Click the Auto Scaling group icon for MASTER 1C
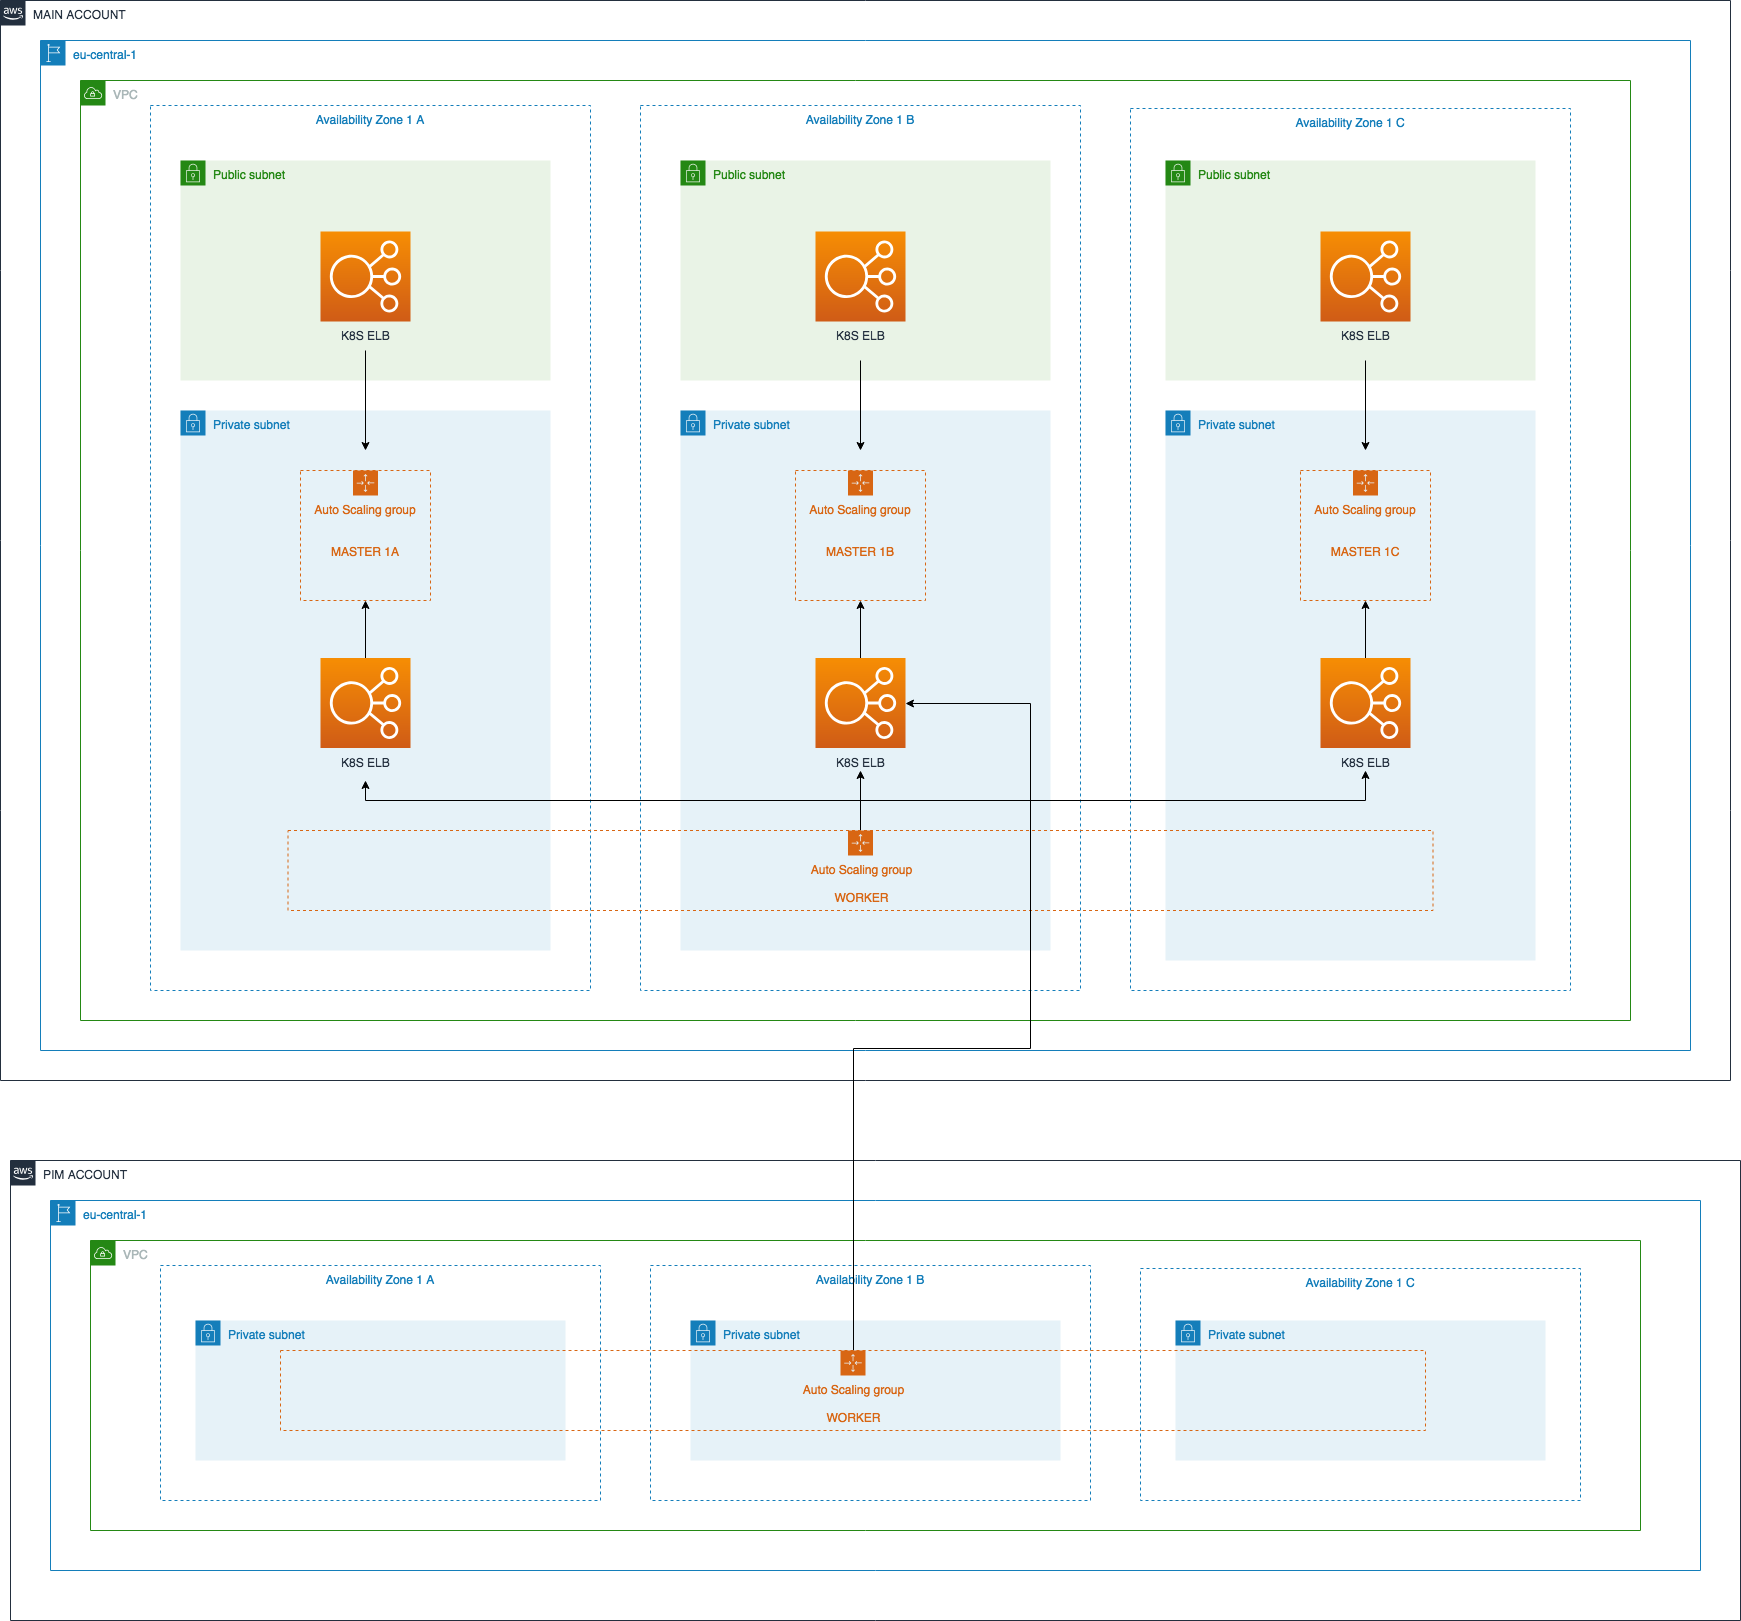Image resolution: width=1741 pixels, height=1621 pixels. click(x=1365, y=483)
